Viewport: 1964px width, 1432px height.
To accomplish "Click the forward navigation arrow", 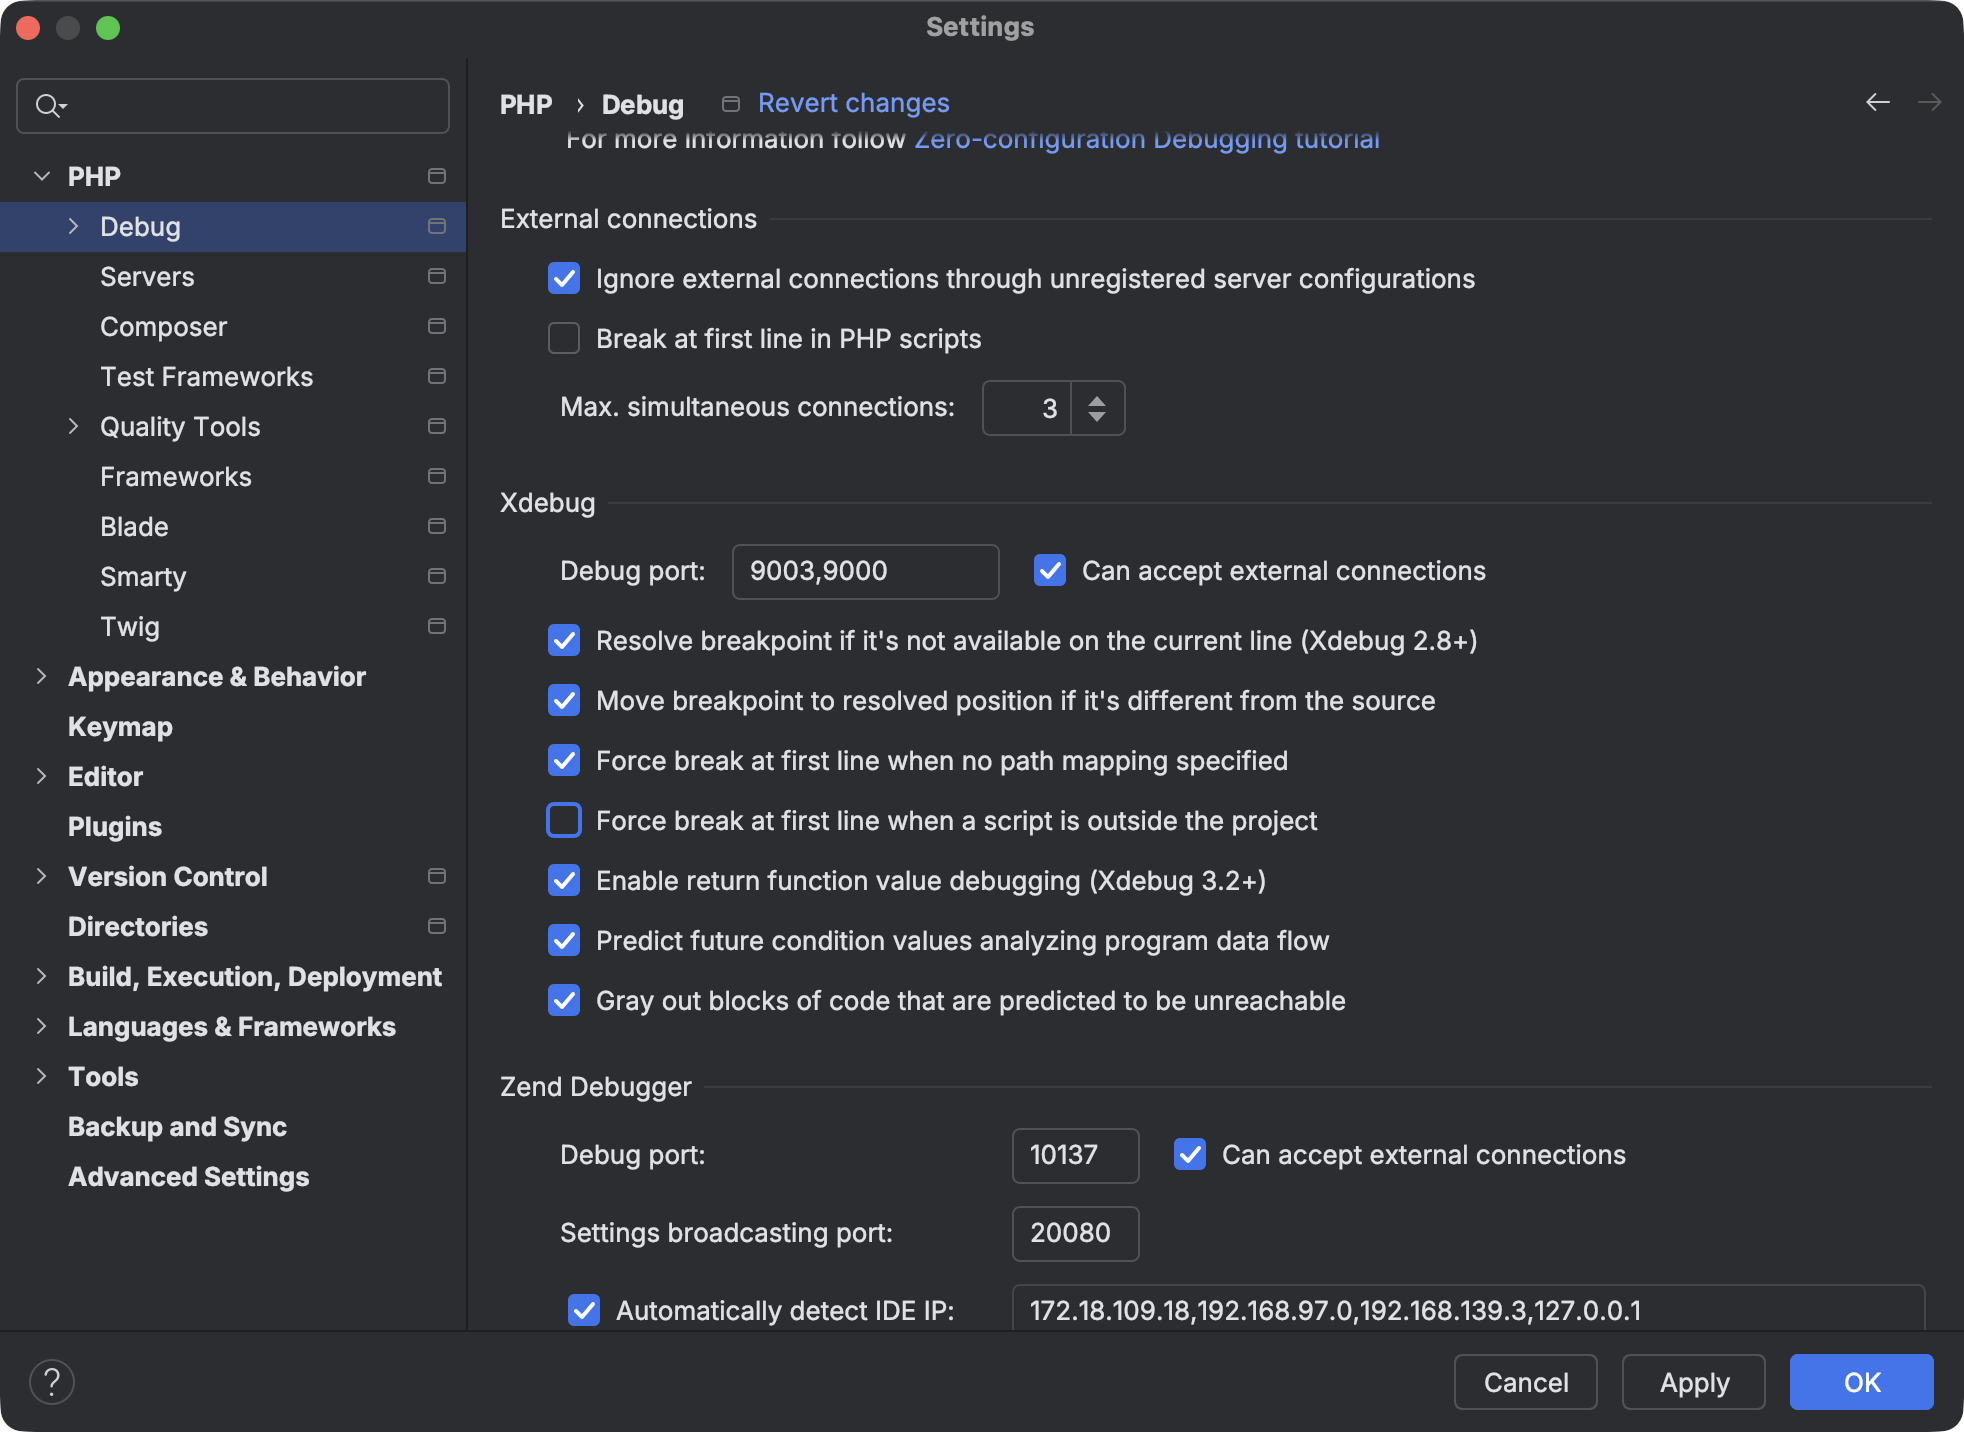I will (x=1930, y=102).
